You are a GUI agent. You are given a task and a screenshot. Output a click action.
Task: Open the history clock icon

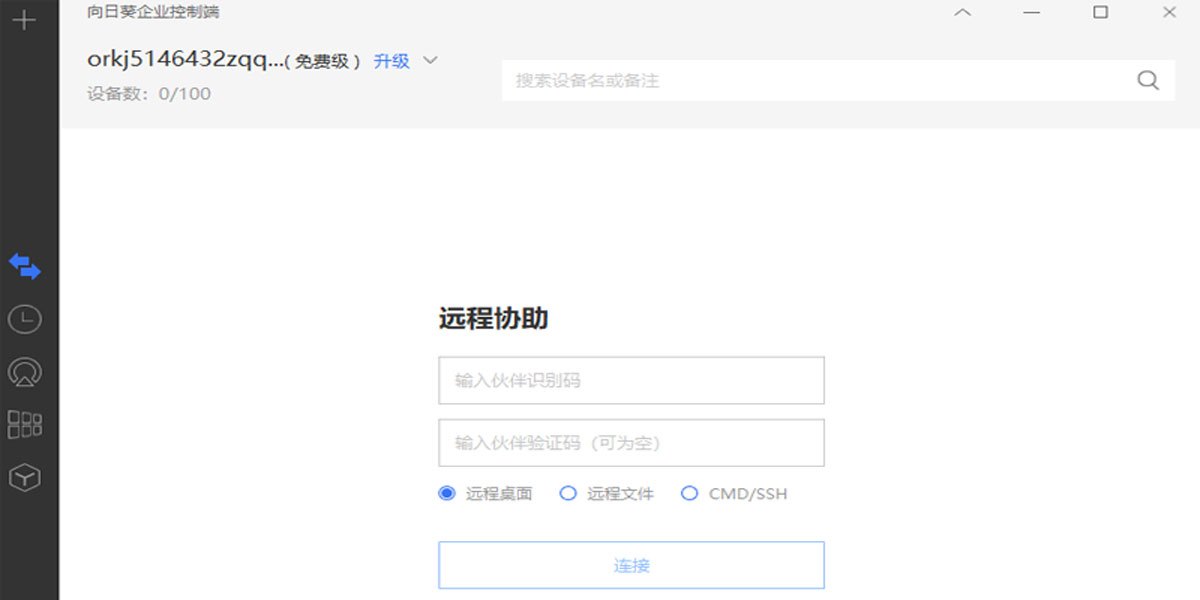point(25,320)
